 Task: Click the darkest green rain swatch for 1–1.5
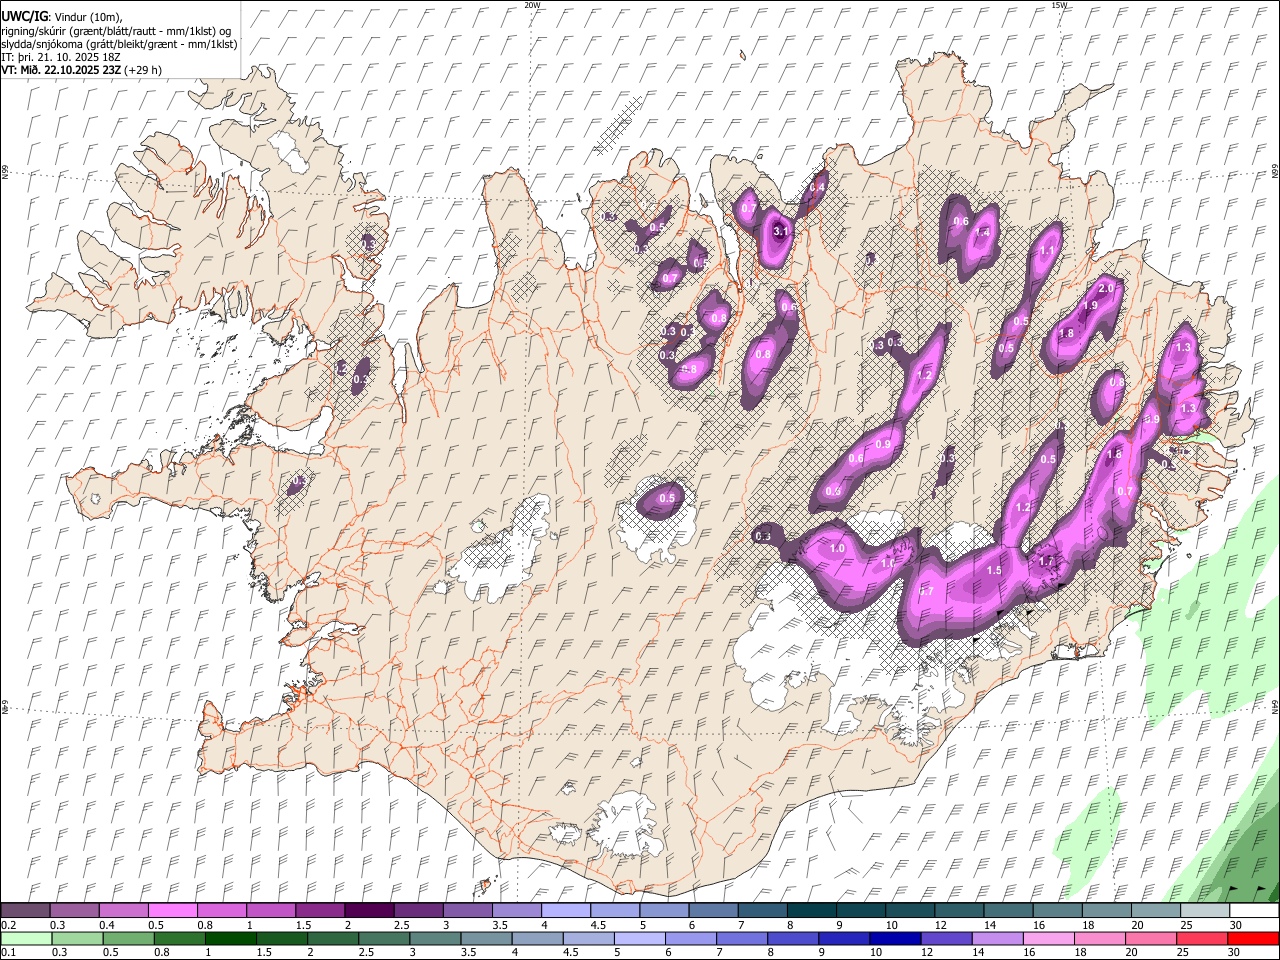pyautogui.click(x=232, y=938)
